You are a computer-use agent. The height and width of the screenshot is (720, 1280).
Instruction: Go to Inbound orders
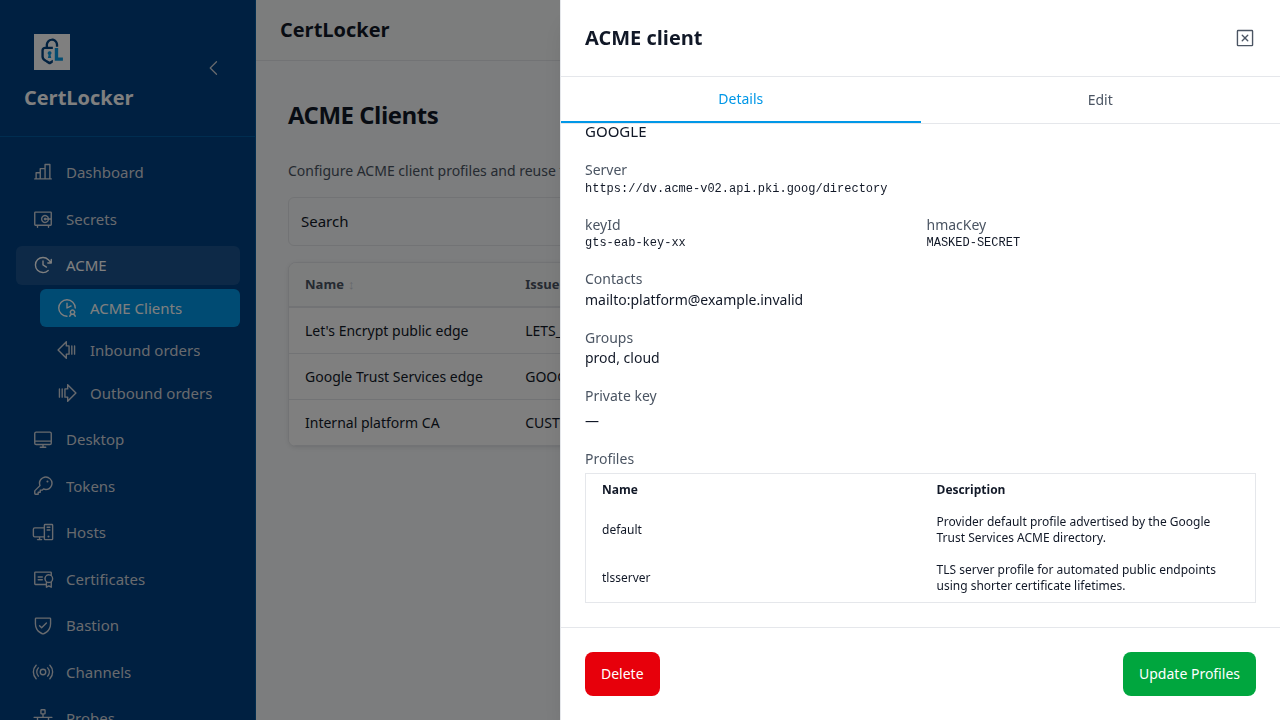(x=140, y=350)
